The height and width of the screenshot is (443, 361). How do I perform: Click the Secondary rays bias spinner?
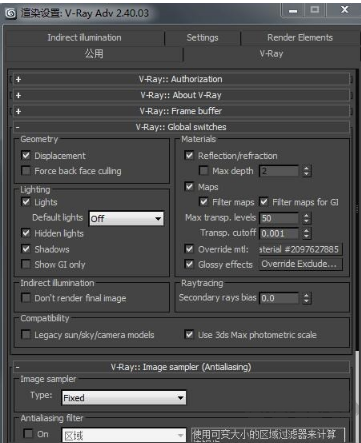pyautogui.click(x=307, y=298)
